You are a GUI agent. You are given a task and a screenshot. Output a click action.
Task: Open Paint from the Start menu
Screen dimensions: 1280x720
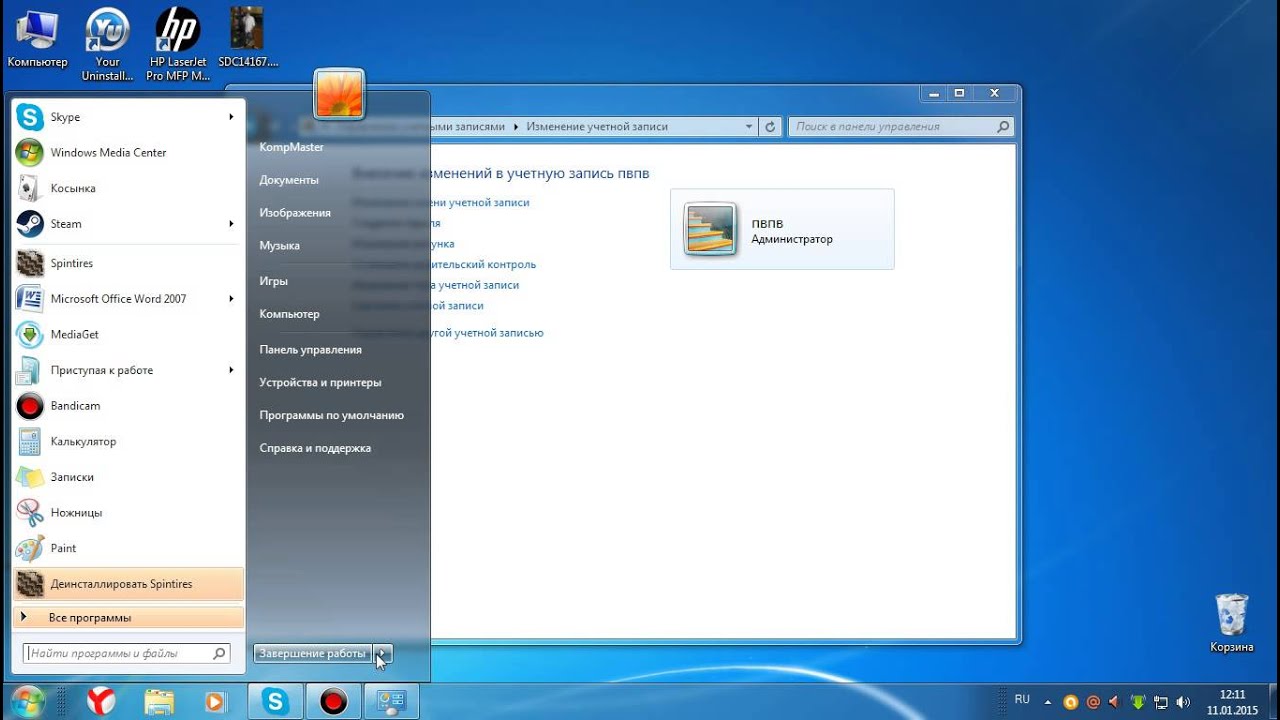coord(128,548)
